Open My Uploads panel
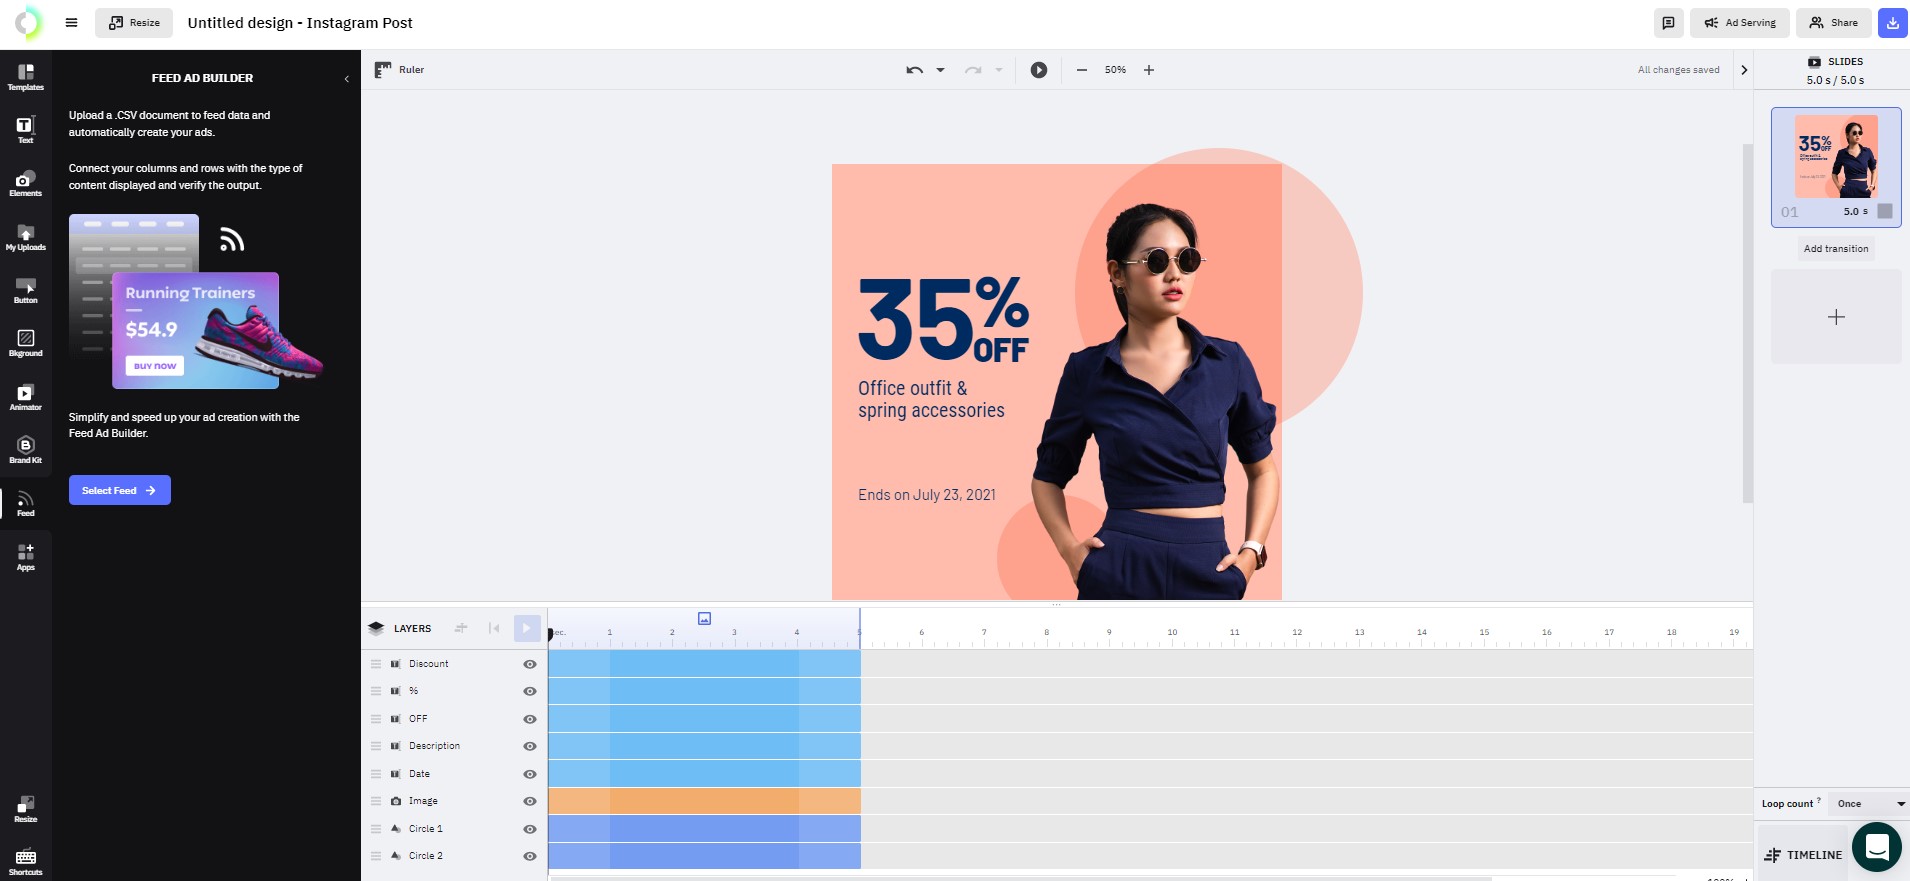 [x=26, y=237]
